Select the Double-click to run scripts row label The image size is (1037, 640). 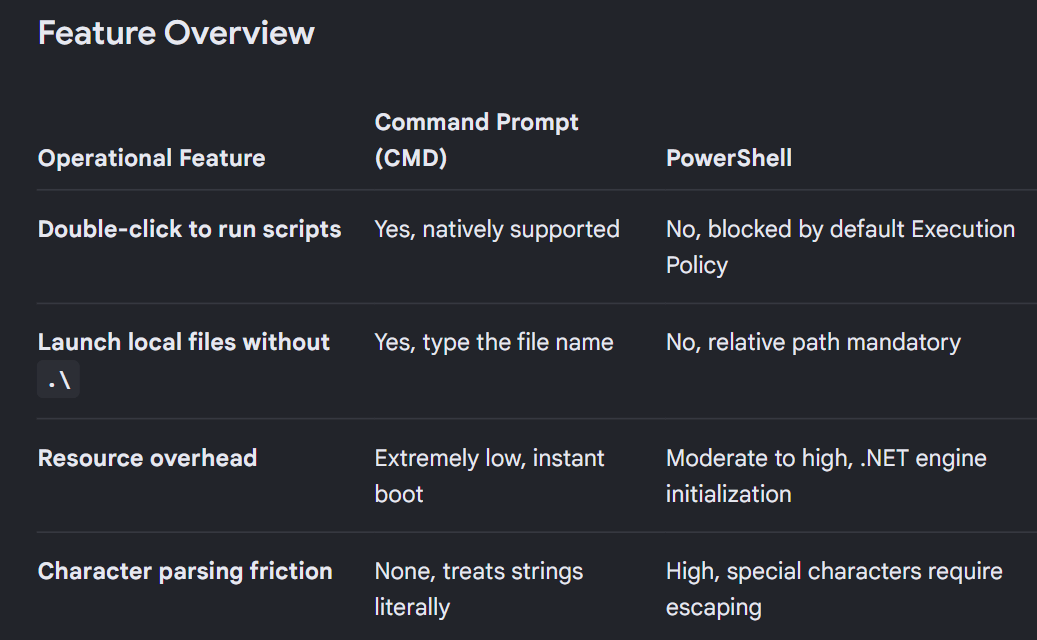pyautogui.click(x=189, y=229)
